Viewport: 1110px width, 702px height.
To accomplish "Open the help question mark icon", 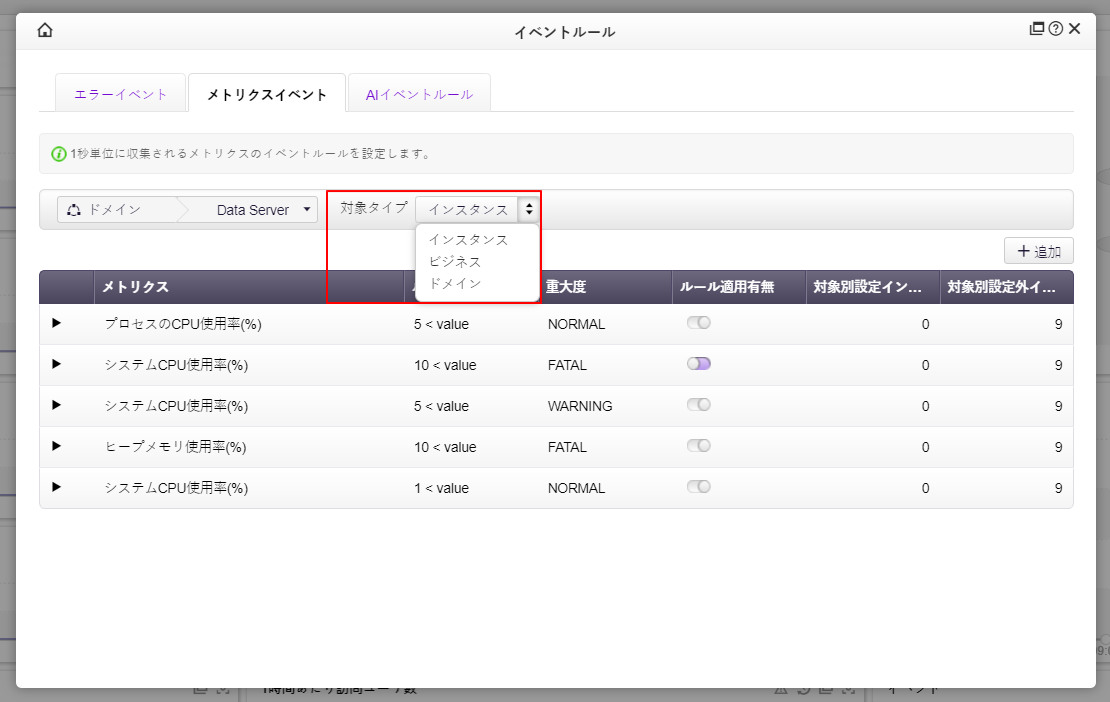I will (1055, 29).
